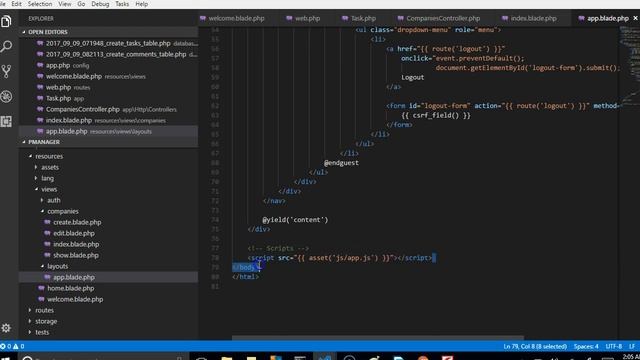Click the @endguest directive line

[x=341, y=163]
